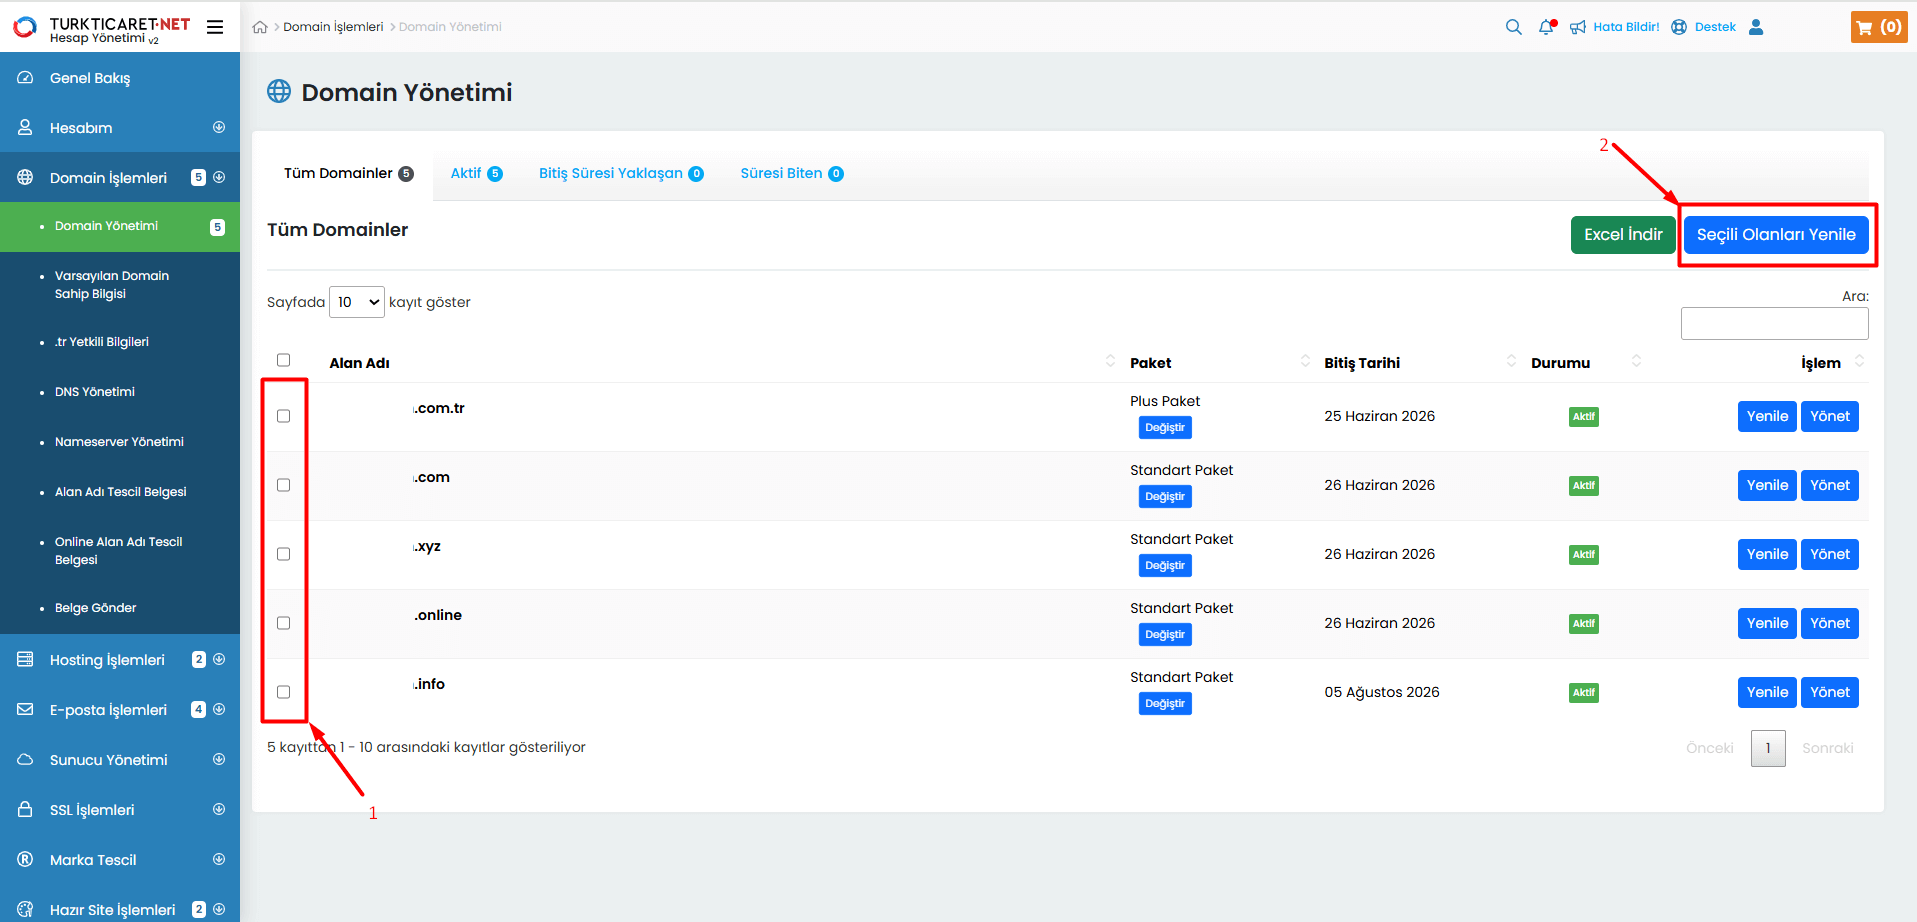Select the .xyz domain checkbox
Image resolution: width=1917 pixels, height=922 pixels.
(284, 554)
